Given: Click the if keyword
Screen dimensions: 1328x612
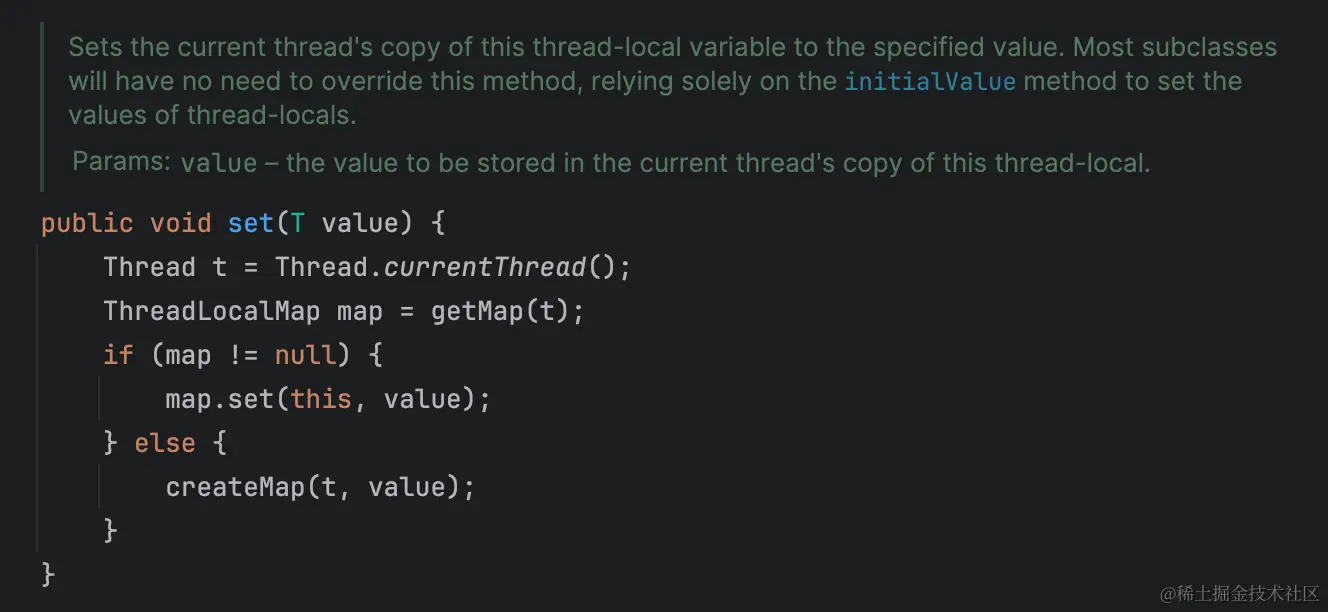Looking at the screenshot, I should [118, 355].
